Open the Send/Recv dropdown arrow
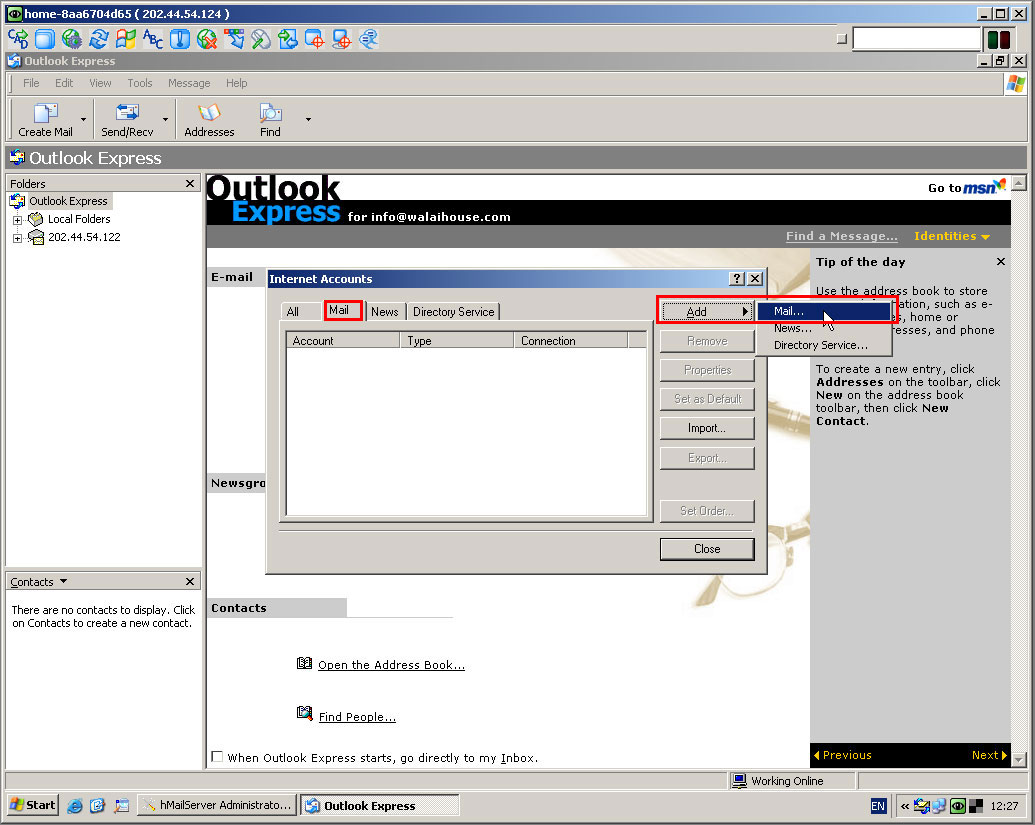 pos(165,119)
